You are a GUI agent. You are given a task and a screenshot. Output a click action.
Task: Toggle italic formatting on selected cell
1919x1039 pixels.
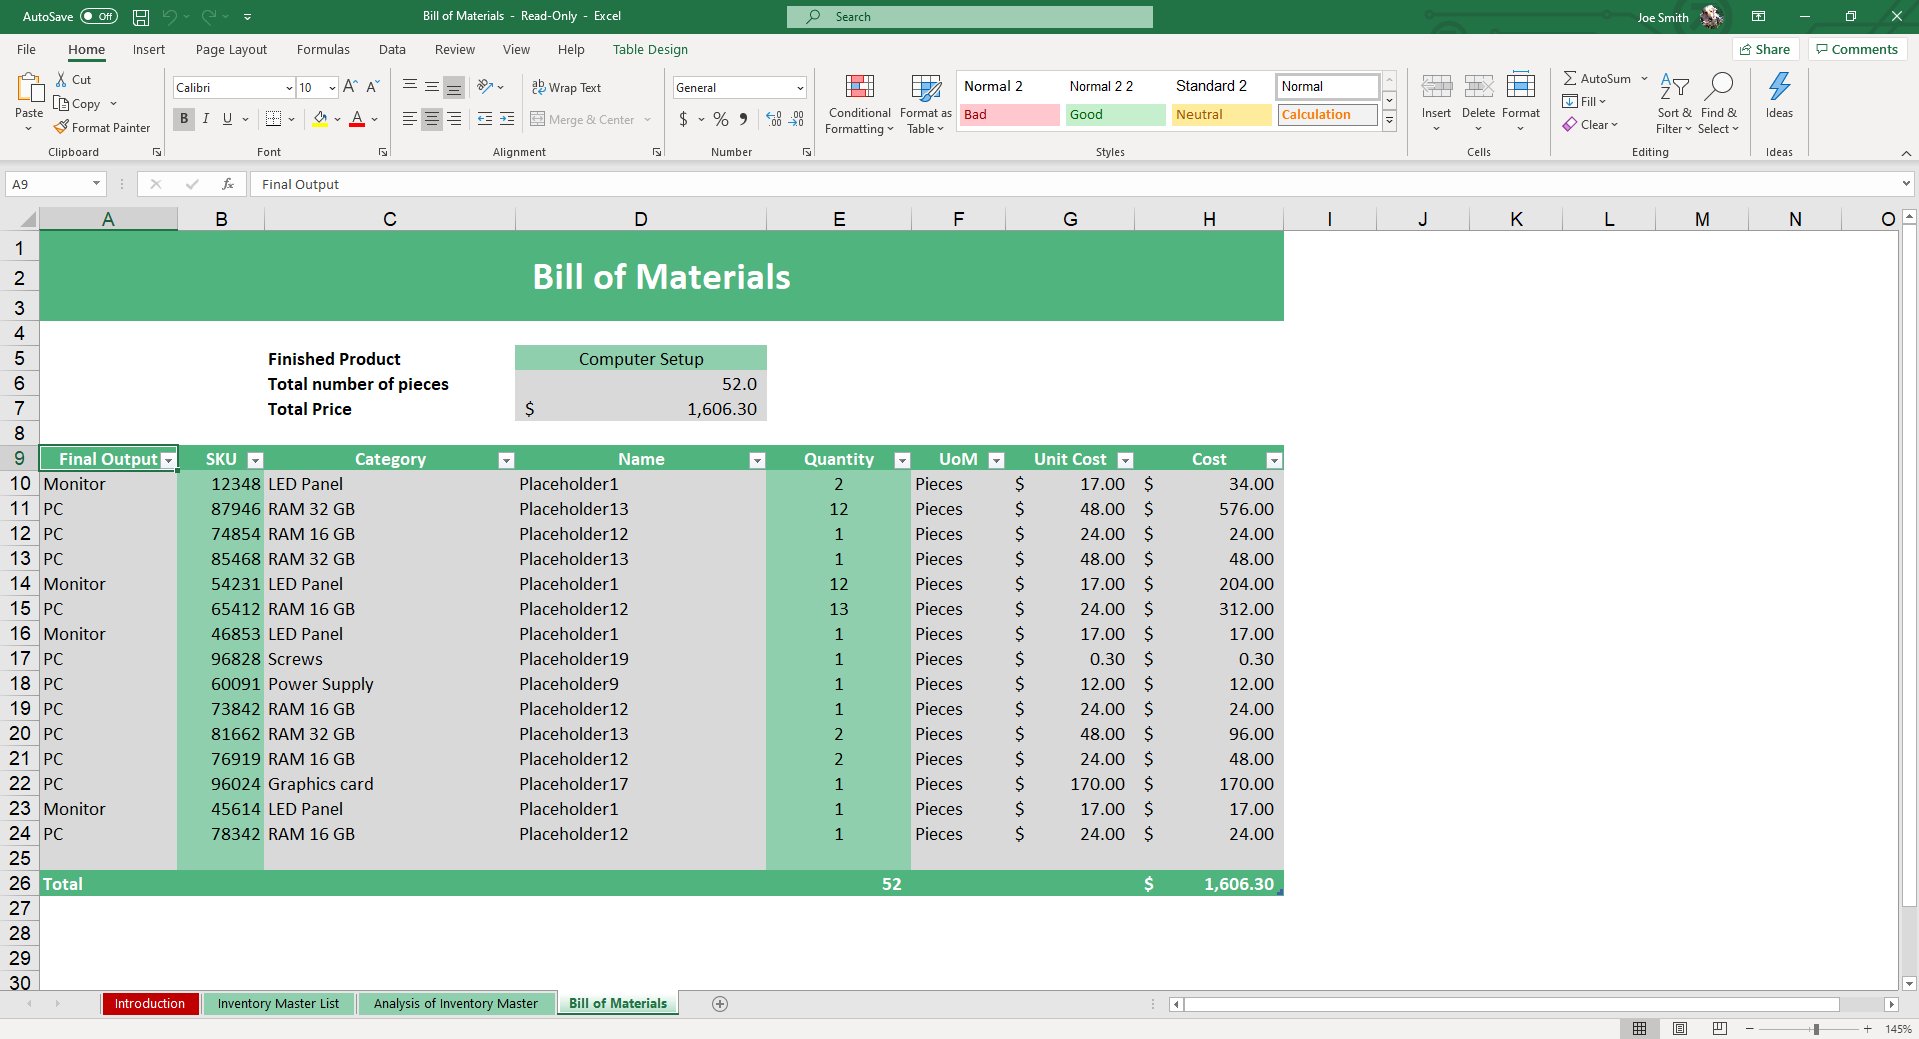coord(205,119)
